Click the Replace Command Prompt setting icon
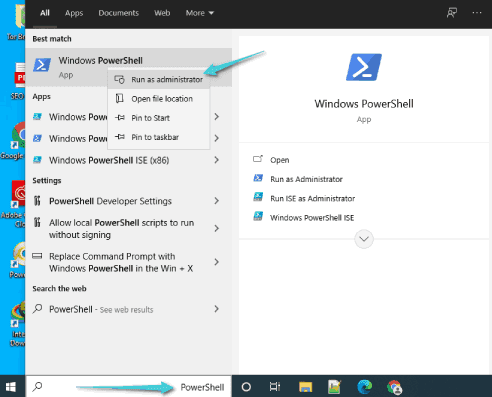The width and height of the screenshot is (492, 397). [x=37, y=256]
